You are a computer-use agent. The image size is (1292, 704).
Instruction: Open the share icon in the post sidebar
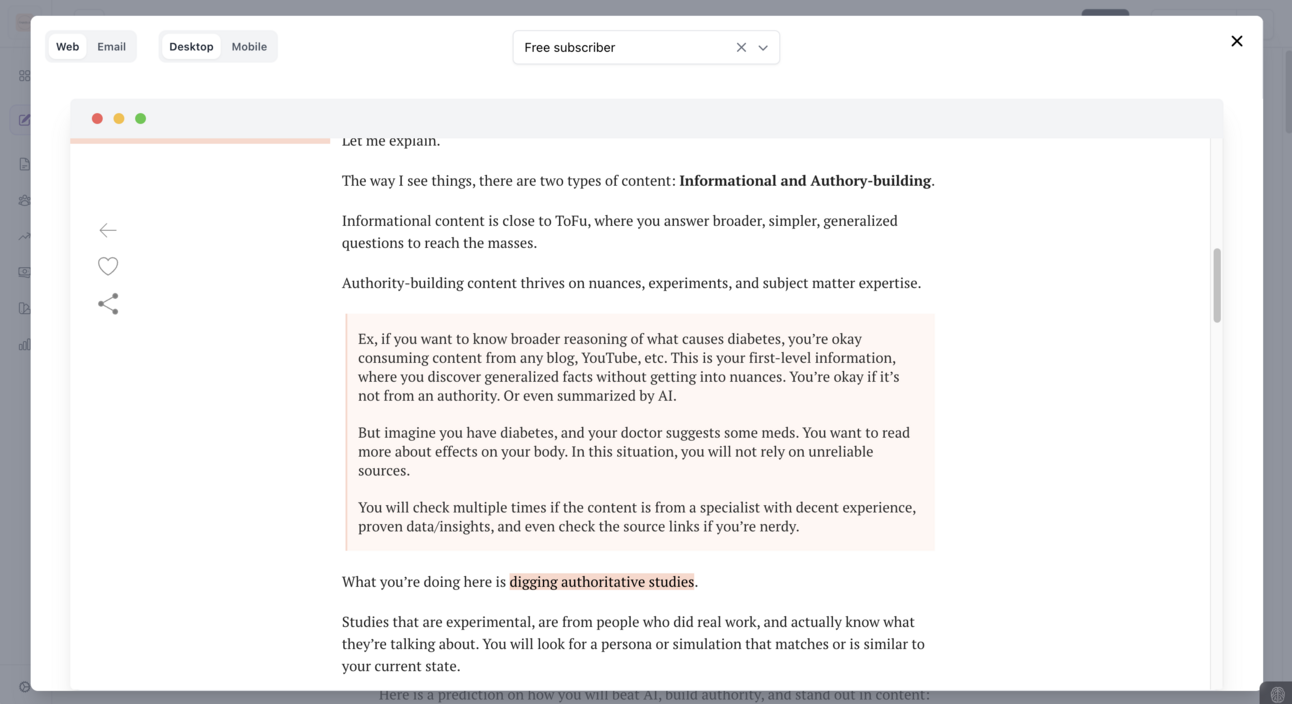click(x=108, y=304)
